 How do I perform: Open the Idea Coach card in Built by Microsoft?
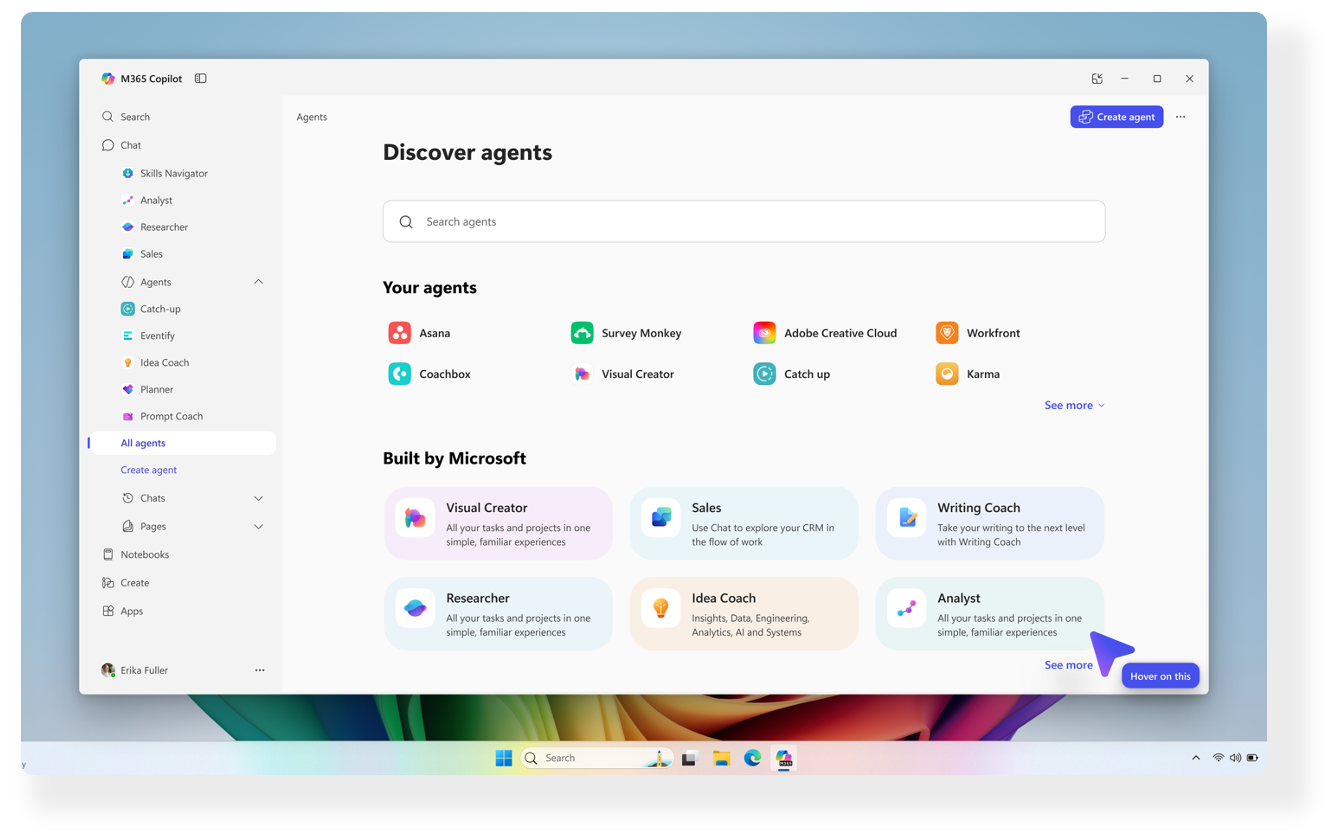(x=744, y=614)
